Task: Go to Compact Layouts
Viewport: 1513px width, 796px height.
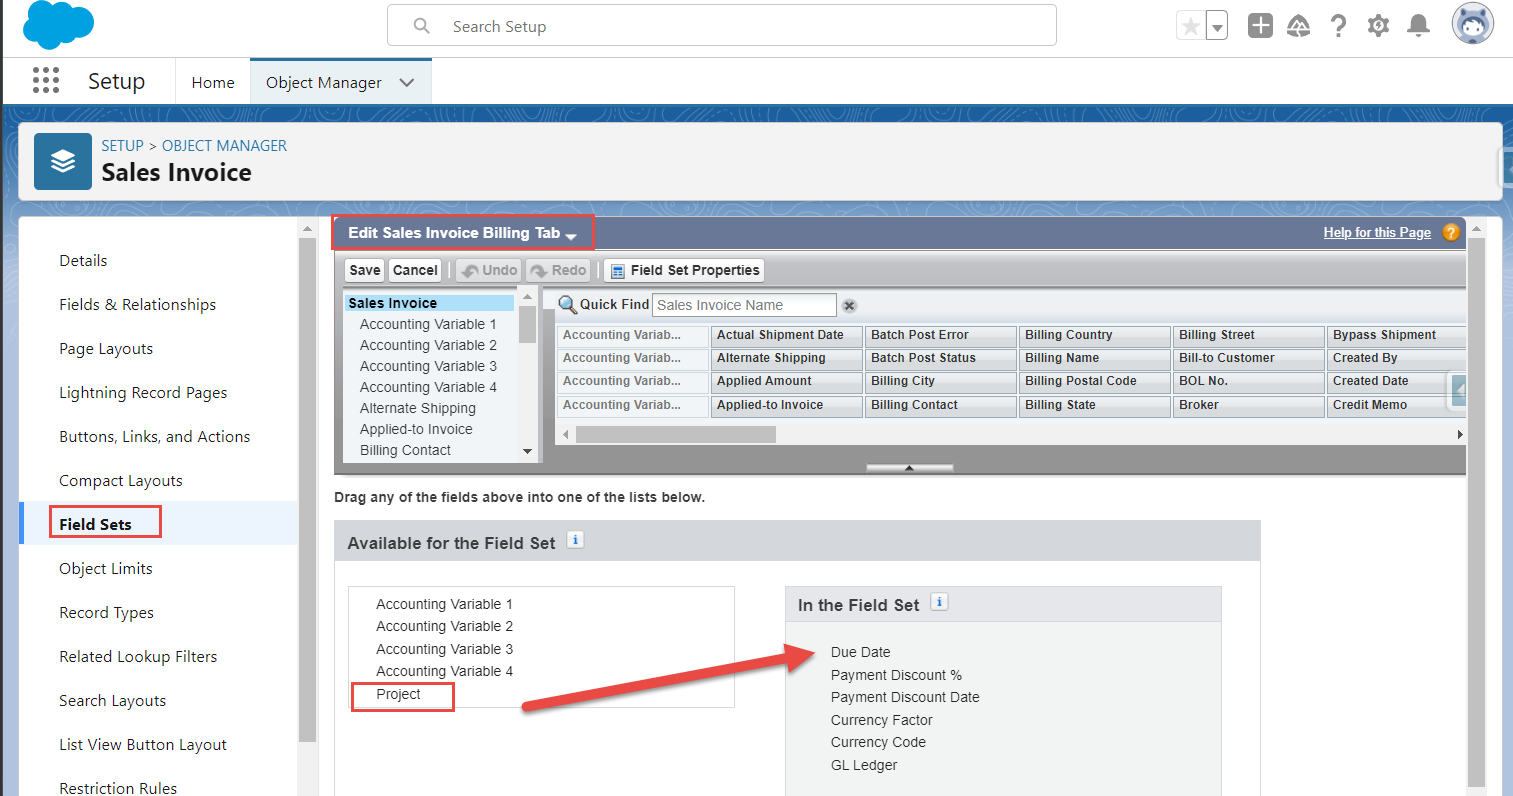Action: point(121,481)
